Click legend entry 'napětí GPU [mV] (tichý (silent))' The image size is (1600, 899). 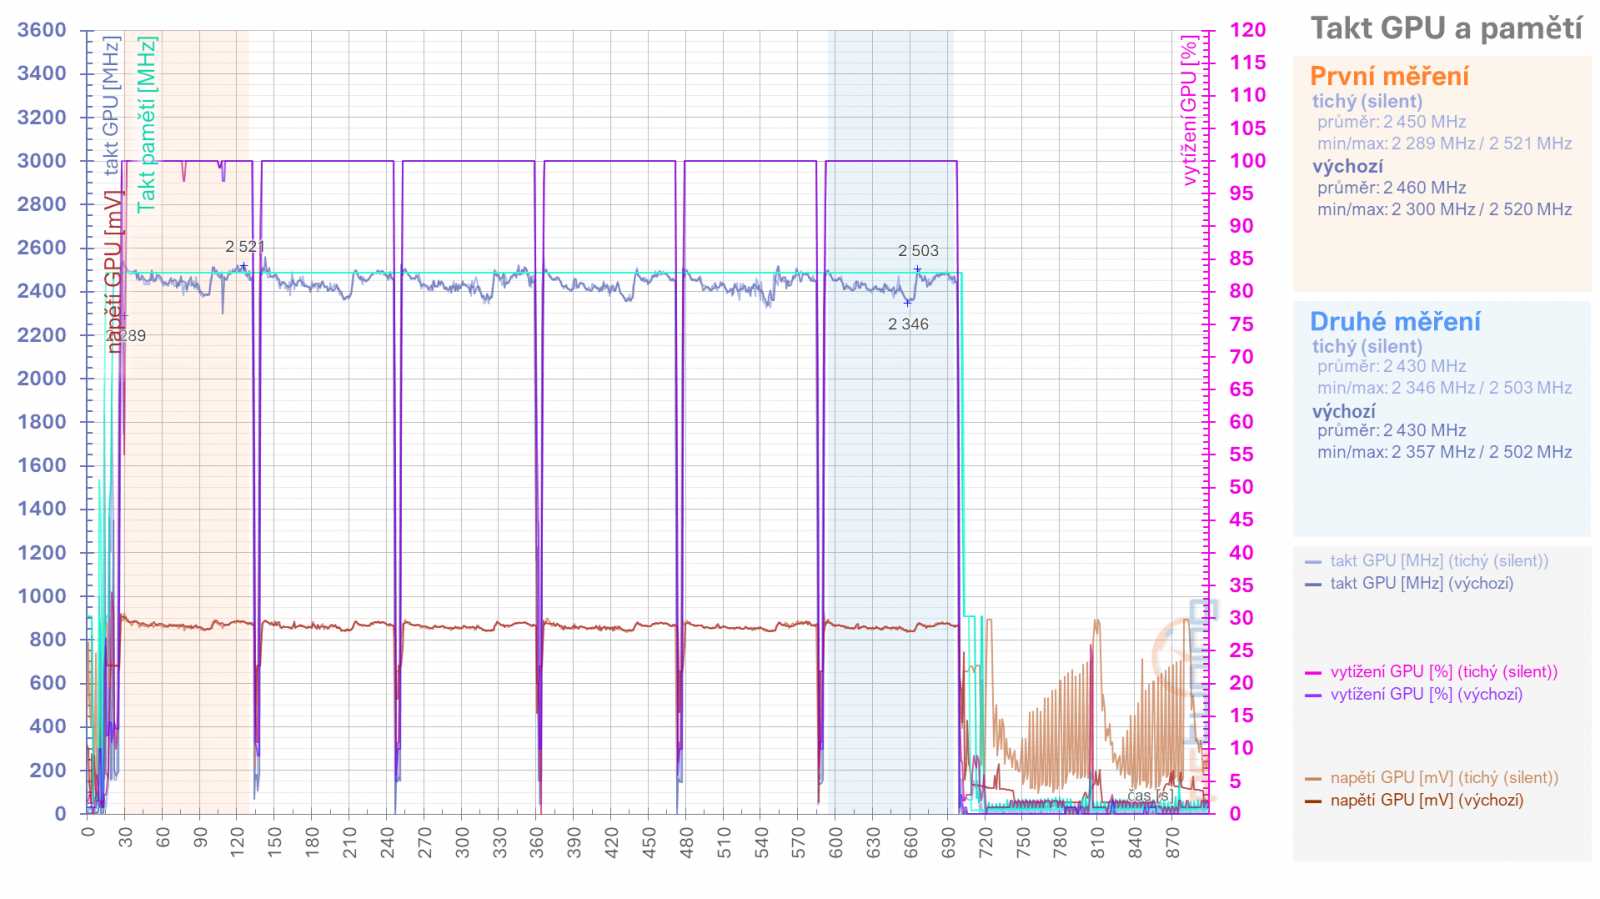1444,778
